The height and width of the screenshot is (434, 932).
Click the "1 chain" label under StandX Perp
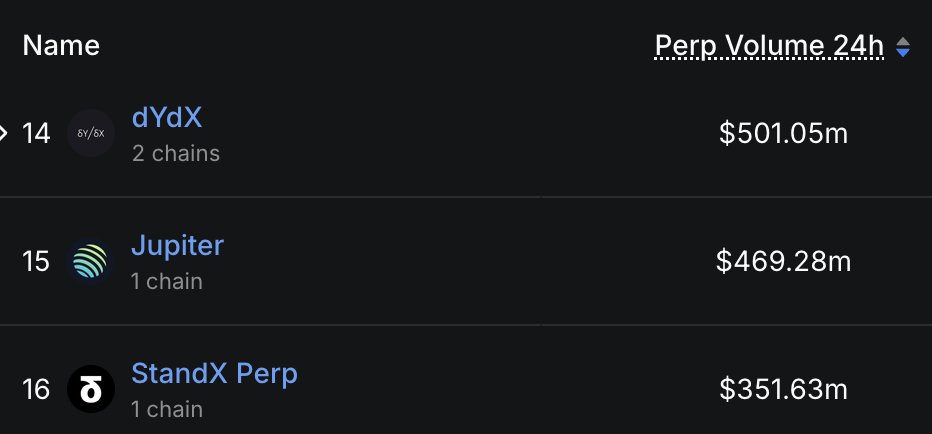coord(166,409)
